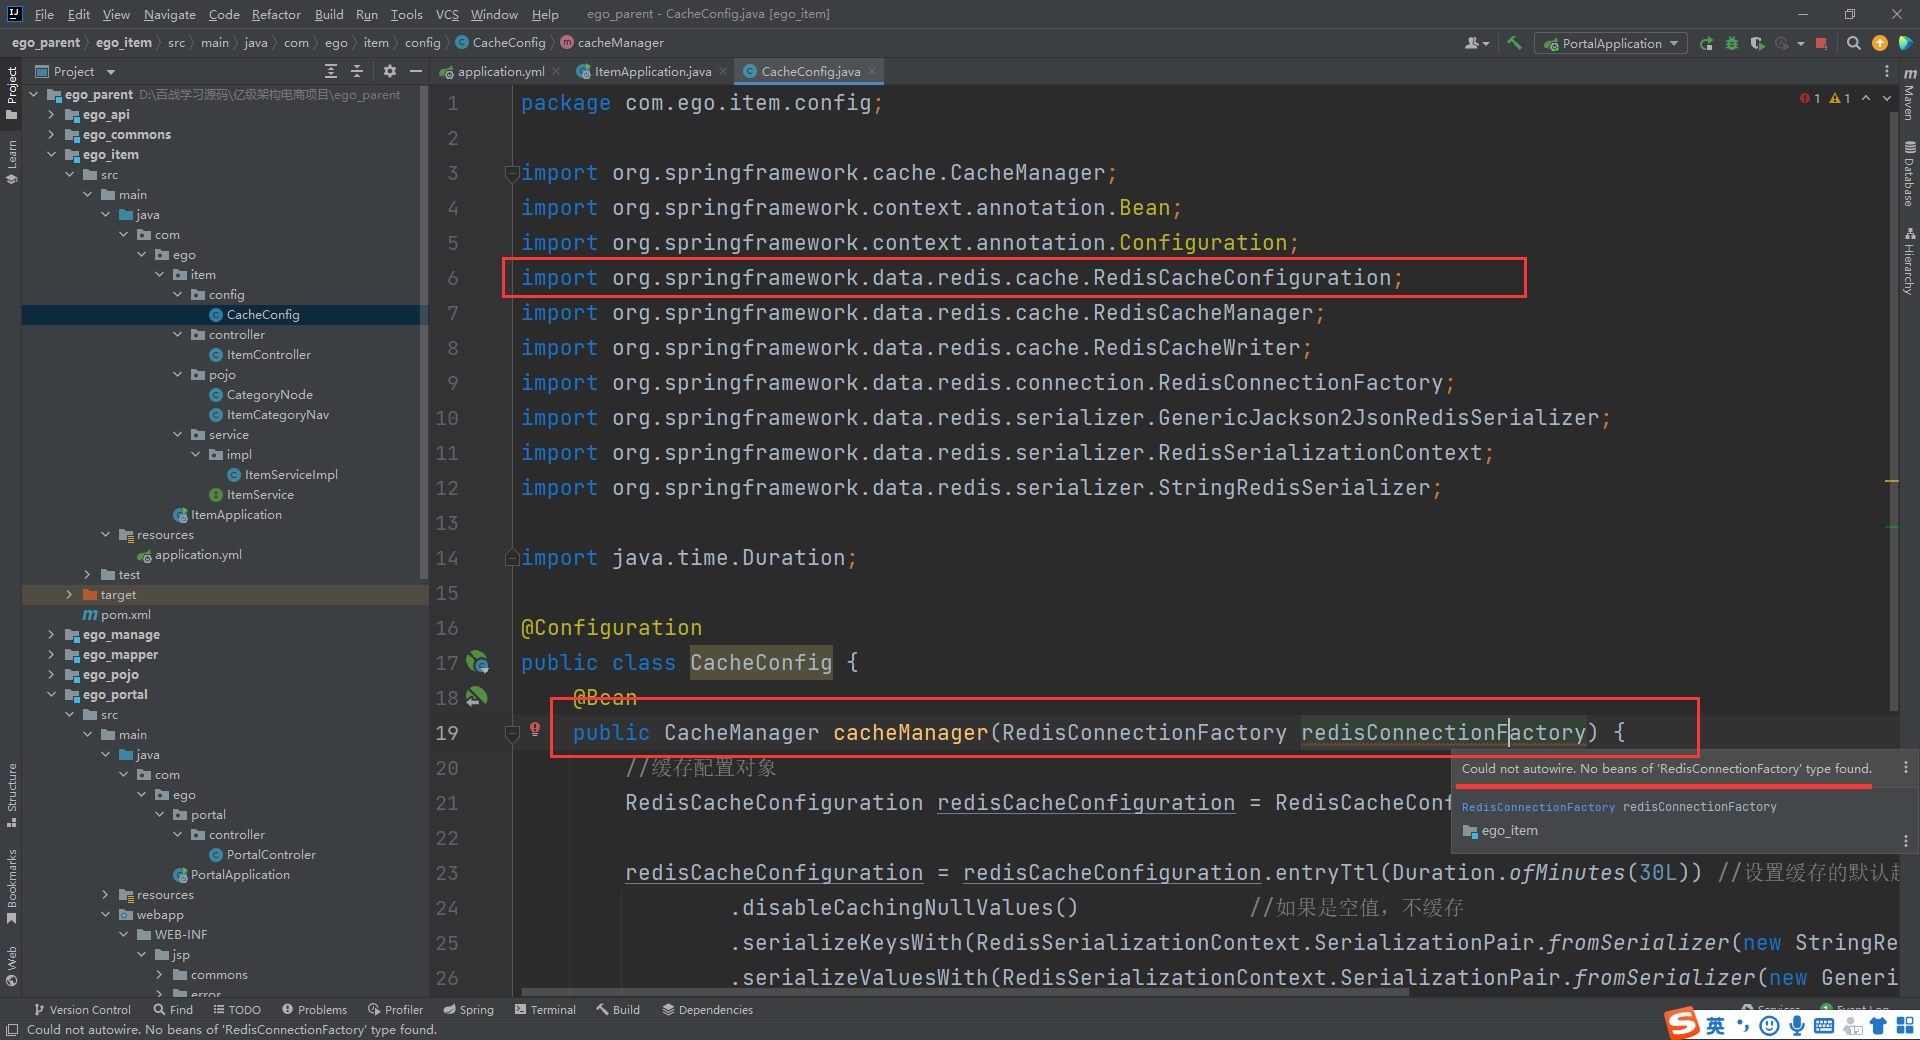The width and height of the screenshot is (1920, 1040).
Task: Toggle tool window bars via bottom-left square
Action: pyautogui.click(x=11, y=1030)
